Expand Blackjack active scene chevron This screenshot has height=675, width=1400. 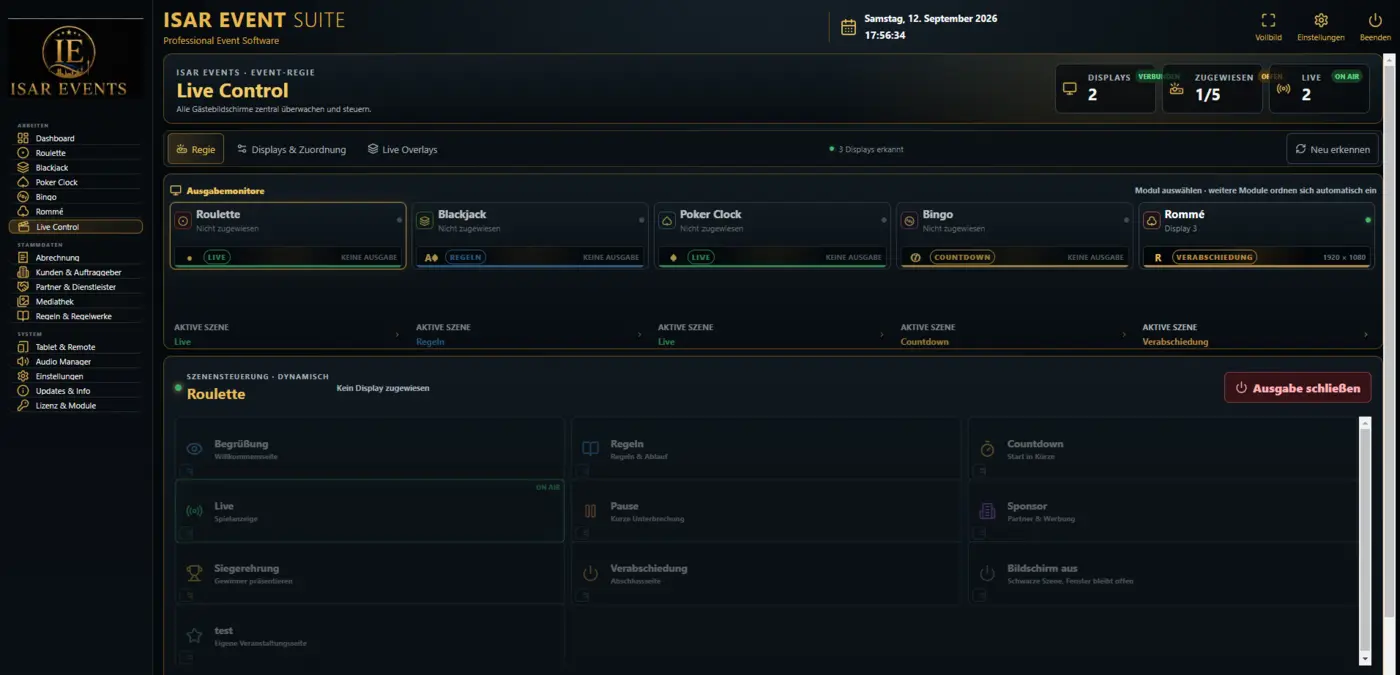click(x=639, y=335)
